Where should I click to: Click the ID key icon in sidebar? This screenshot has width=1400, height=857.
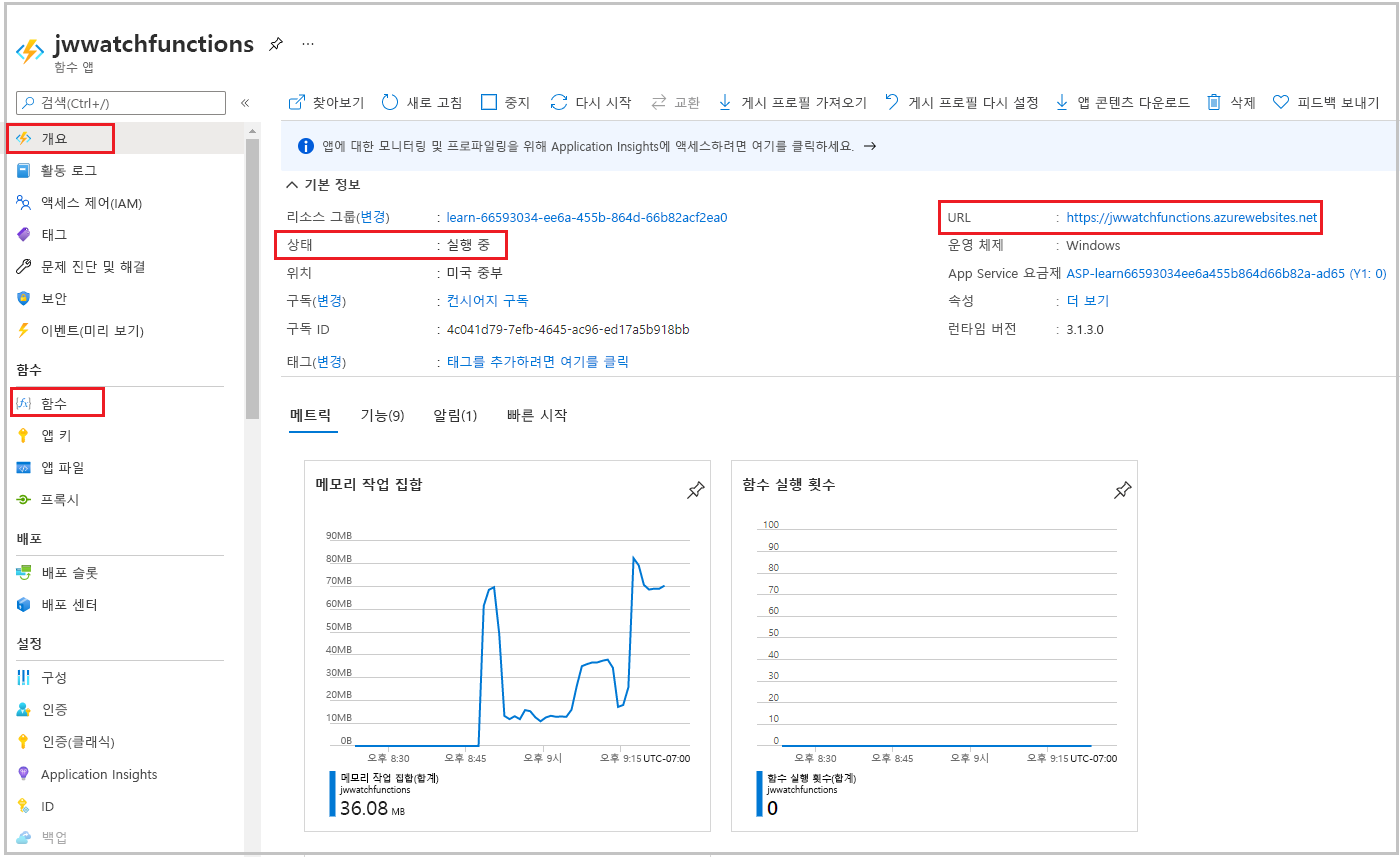point(24,806)
